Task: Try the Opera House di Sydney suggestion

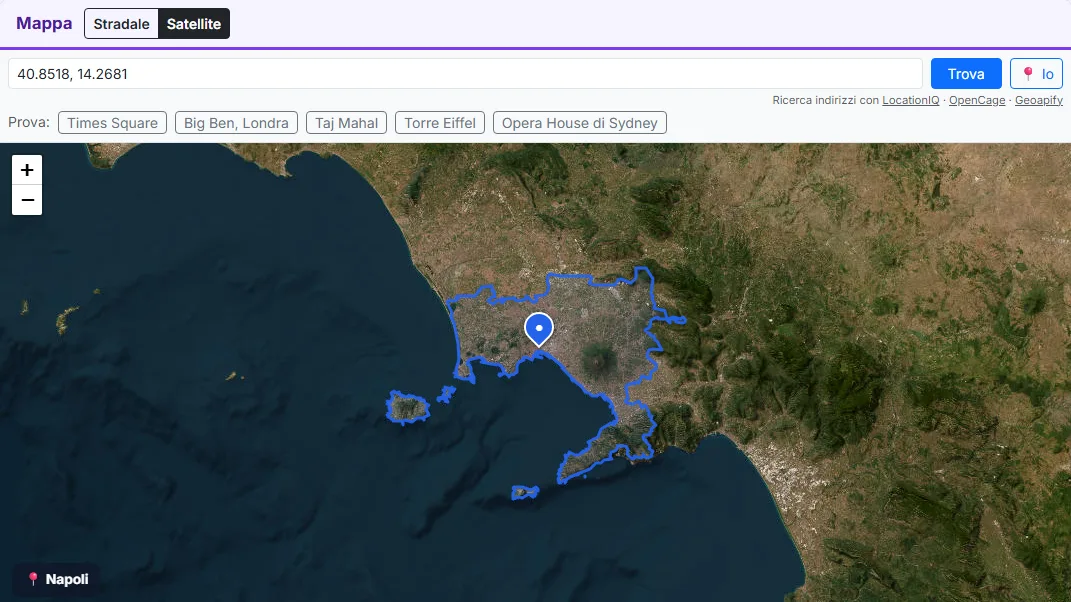Action: tap(580, 123)
